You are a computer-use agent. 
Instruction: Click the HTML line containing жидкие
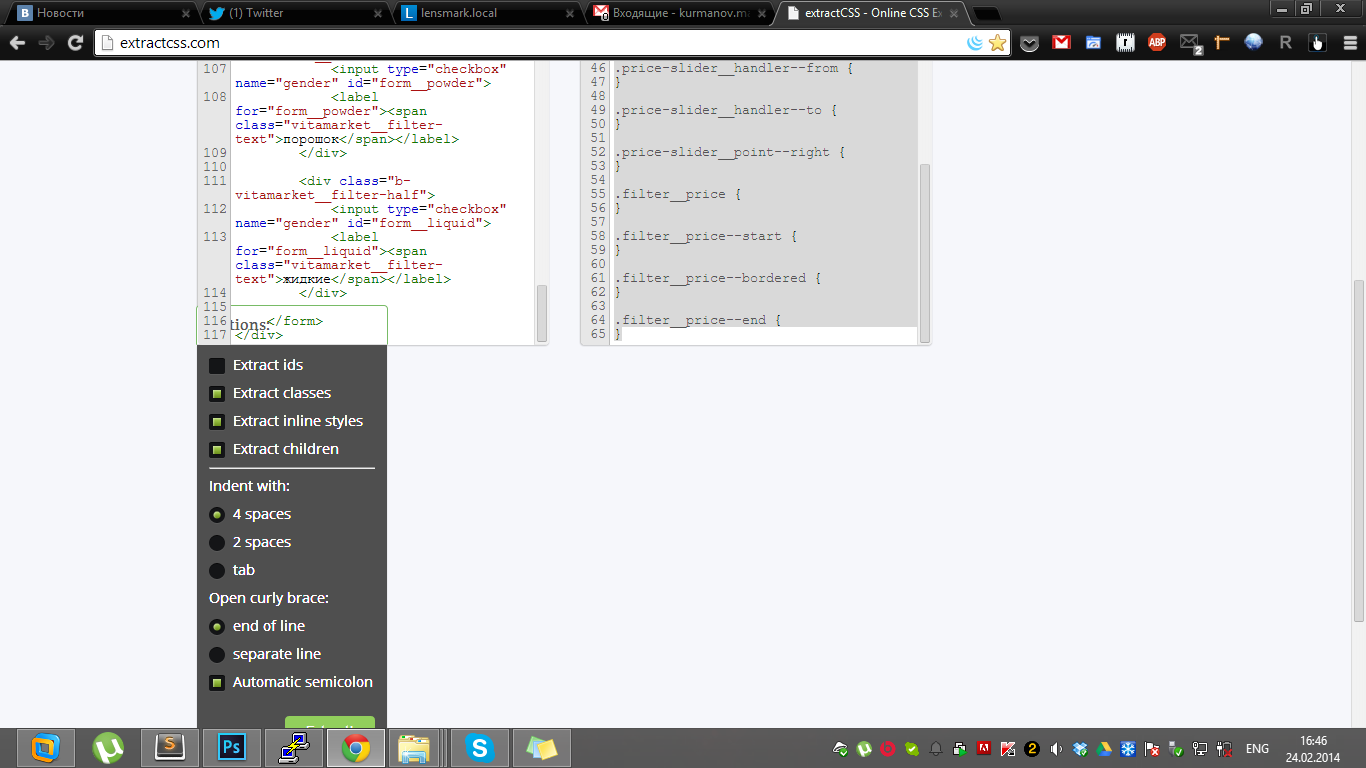point(343,279)
